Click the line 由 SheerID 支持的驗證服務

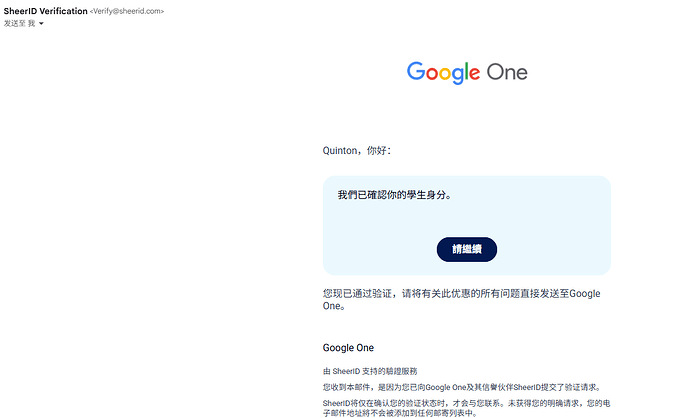[370, 371]
